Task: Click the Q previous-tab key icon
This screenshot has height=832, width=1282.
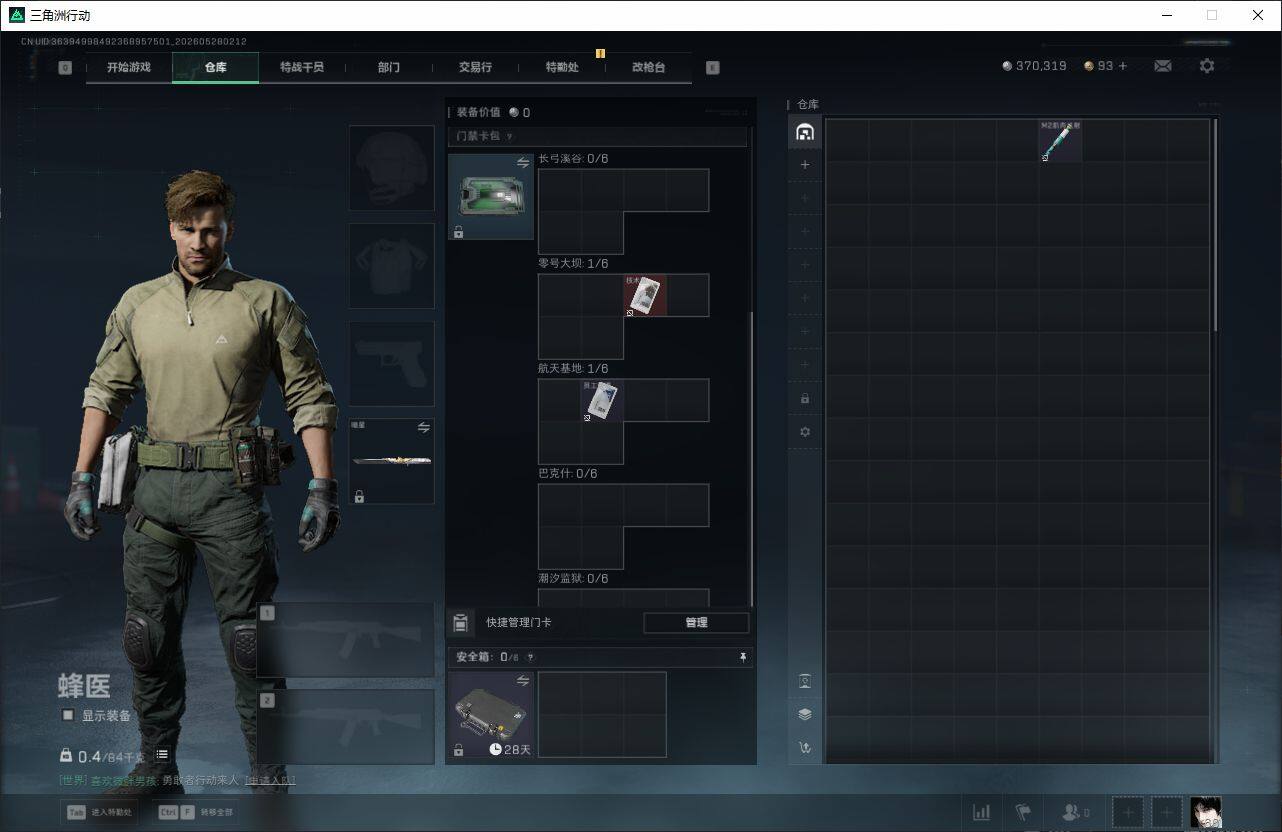Action: 65,68
